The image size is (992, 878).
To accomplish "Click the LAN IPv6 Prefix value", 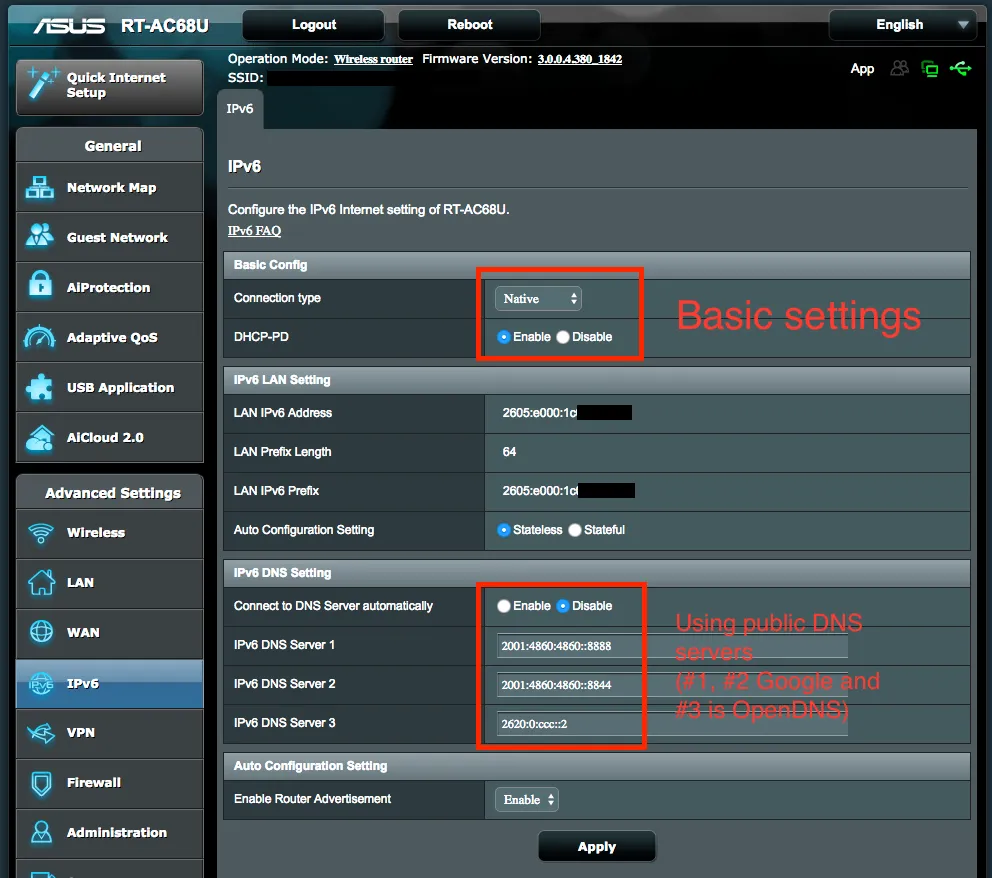I will (x=568, y=491).
